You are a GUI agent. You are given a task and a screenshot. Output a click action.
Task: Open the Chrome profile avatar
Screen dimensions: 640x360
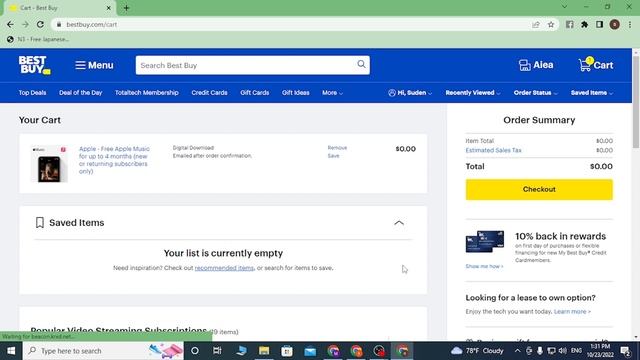pyautogui.click(x=614, y=24)
